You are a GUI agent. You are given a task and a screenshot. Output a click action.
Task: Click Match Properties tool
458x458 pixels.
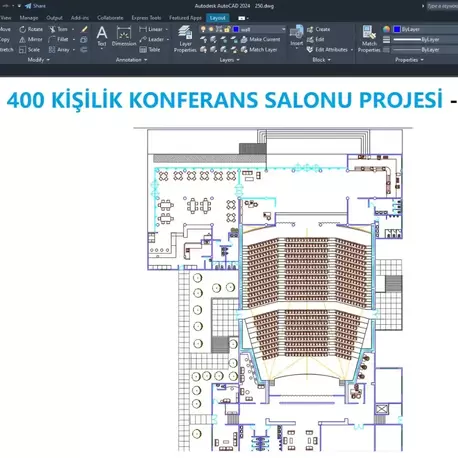(x=369, y=39)
